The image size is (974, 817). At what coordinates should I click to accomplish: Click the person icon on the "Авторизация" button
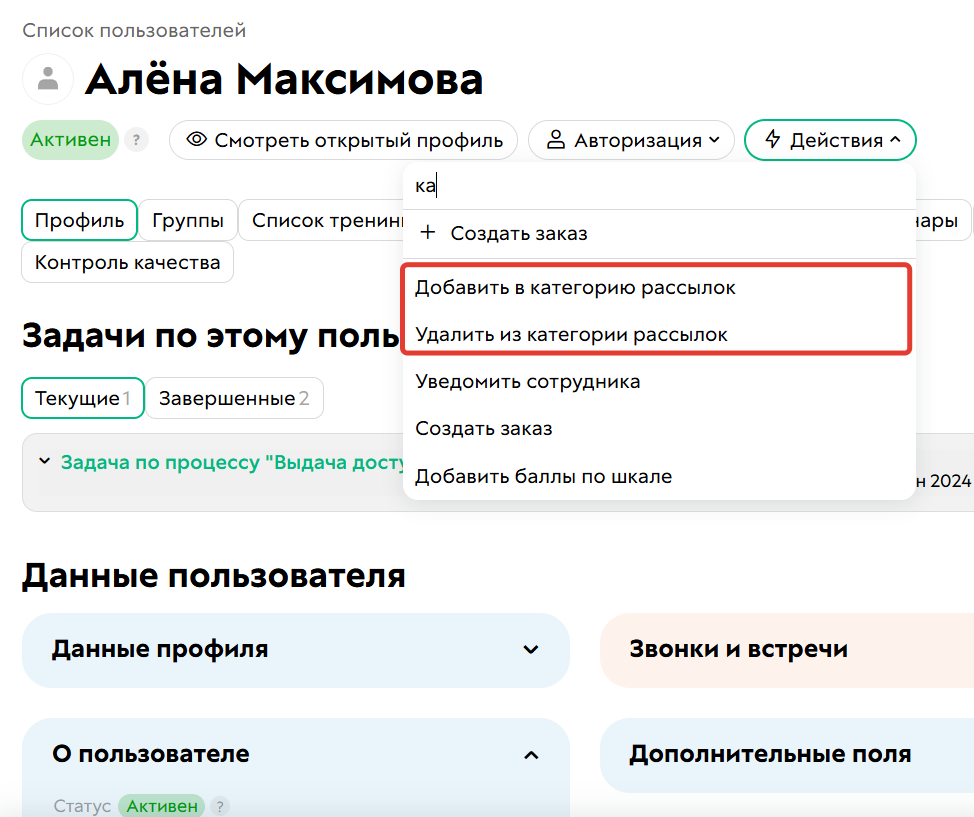pyautogui.click(x=556, y=140)
